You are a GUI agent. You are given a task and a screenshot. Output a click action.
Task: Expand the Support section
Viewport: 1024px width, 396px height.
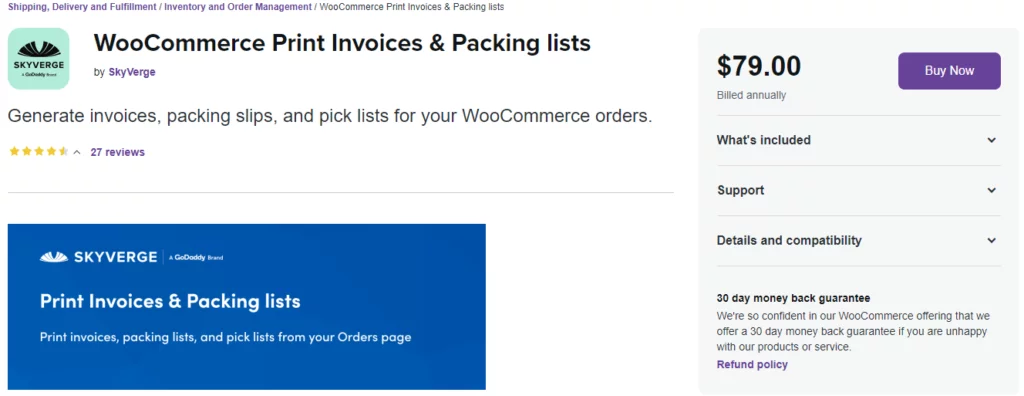point(858,190)
